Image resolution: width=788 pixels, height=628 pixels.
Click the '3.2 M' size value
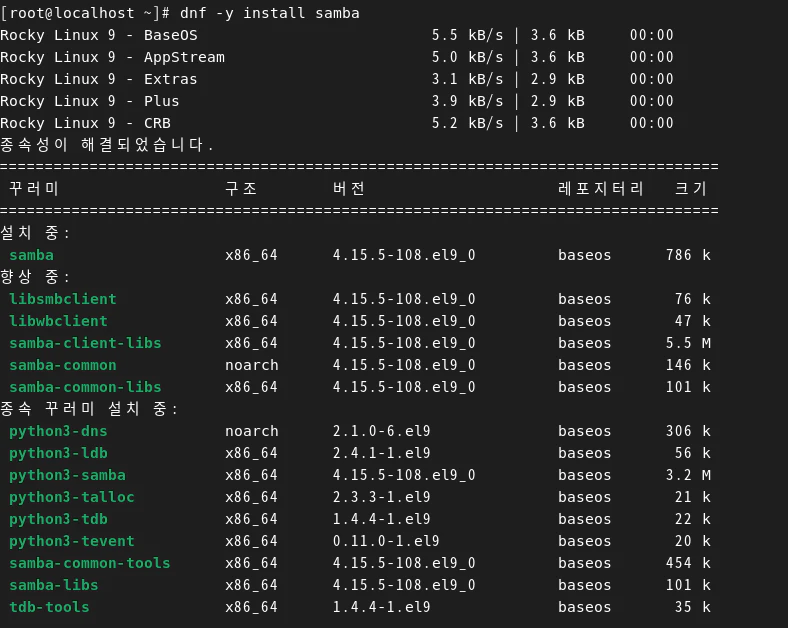point(688,476)
